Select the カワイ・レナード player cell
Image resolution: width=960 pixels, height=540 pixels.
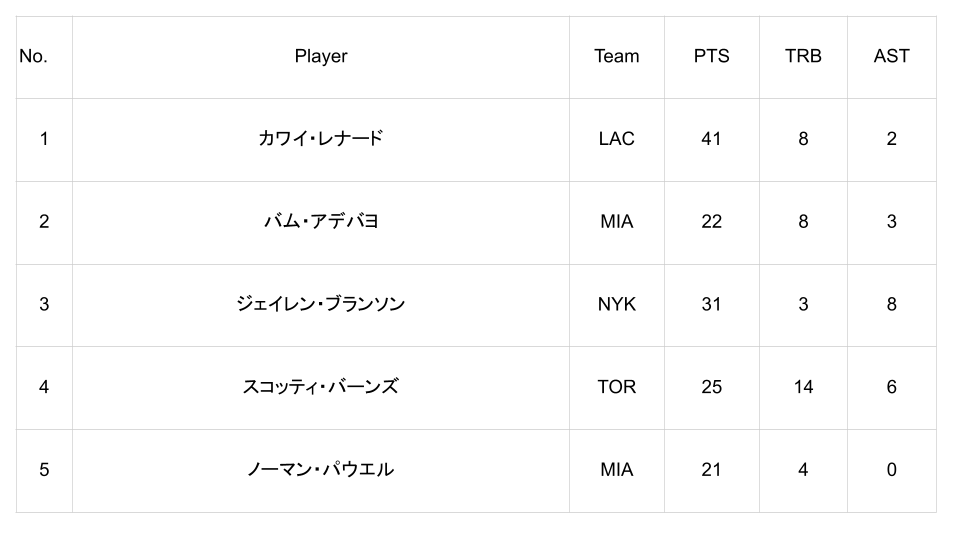[x=320, y=139]
